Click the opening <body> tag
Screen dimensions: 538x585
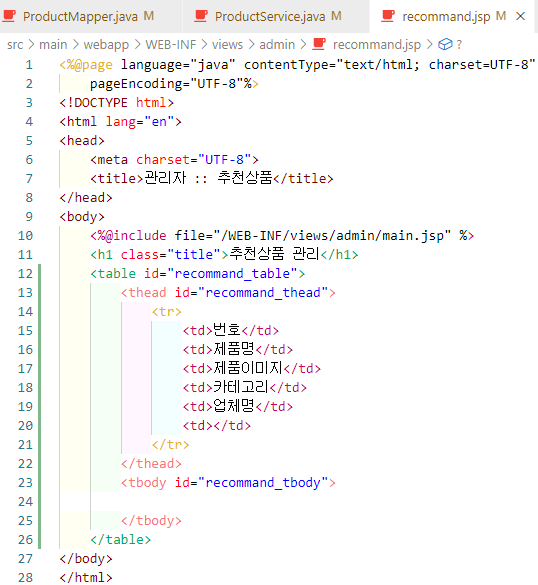pos(82,217)
